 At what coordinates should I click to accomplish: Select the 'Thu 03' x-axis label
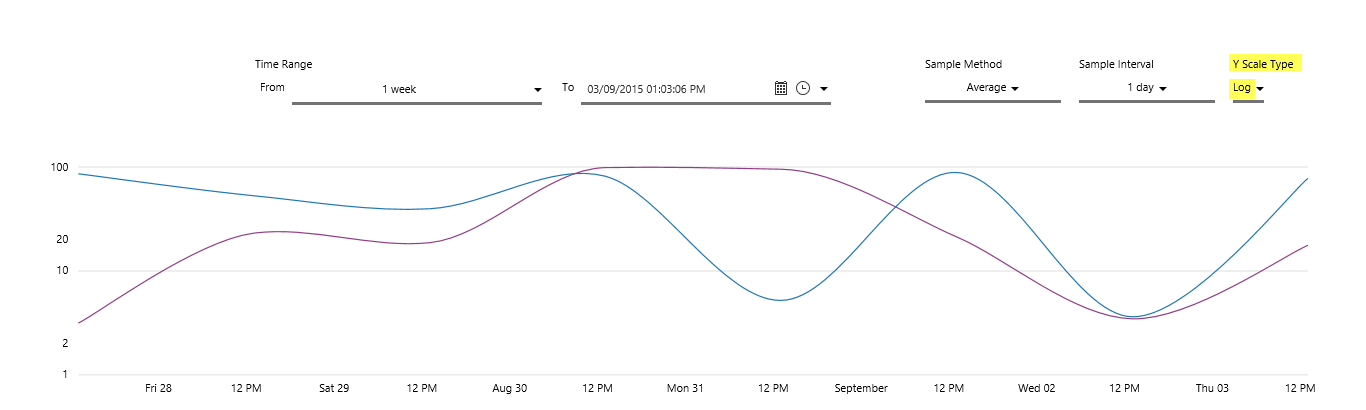click(1212, 388)
